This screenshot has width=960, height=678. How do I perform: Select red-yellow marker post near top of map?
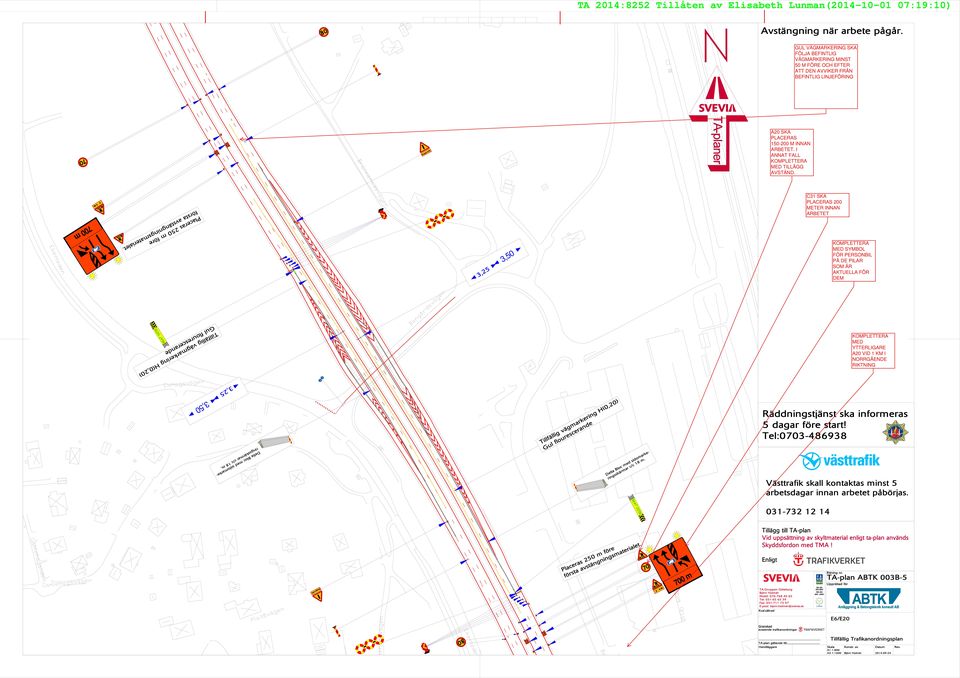click(377, 70)
